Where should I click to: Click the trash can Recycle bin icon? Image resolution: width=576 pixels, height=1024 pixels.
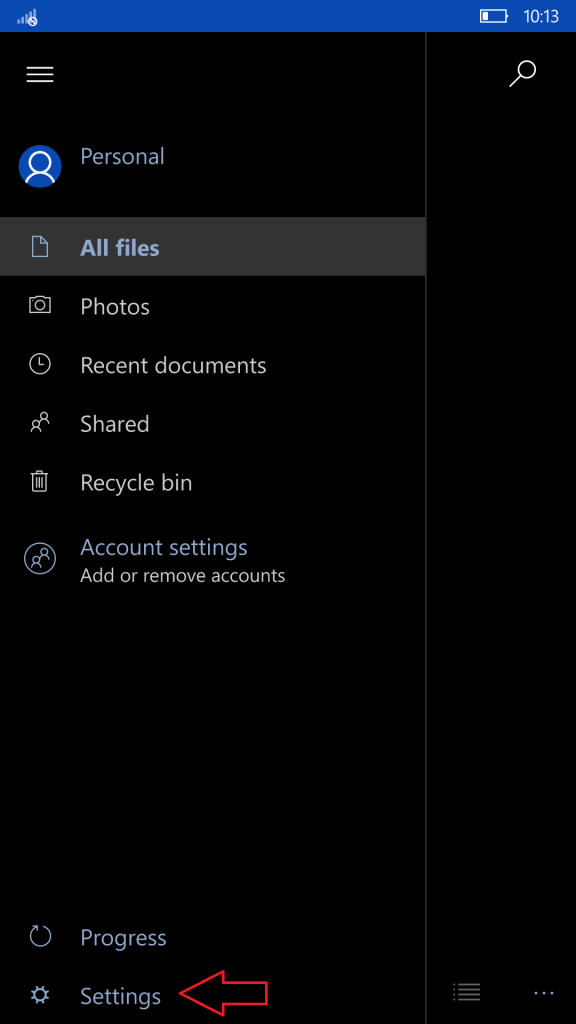coord(40,481)
